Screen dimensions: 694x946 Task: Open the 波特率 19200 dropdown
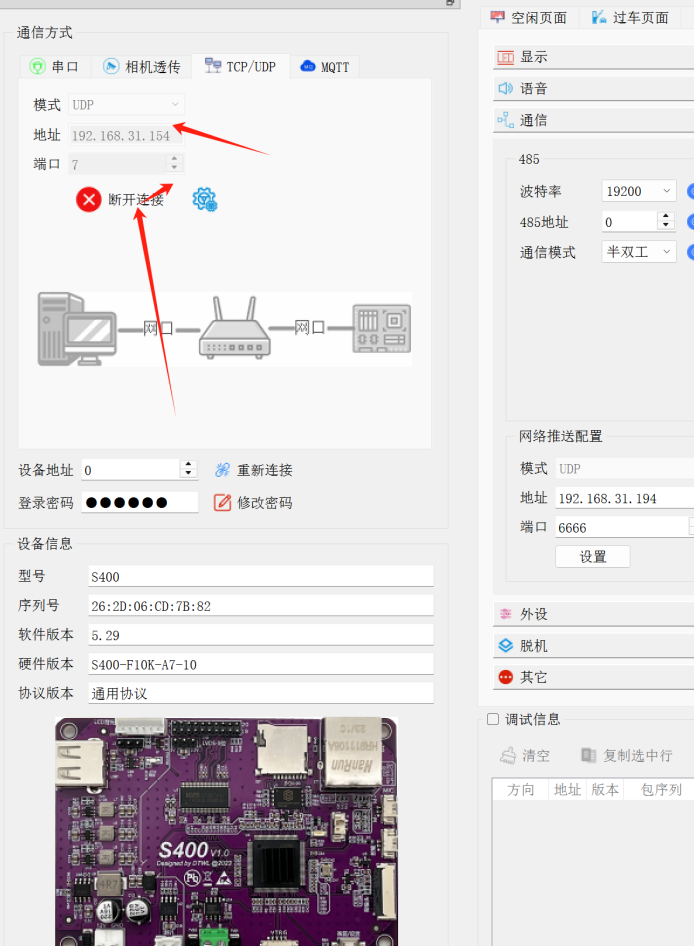click(639, 191)
